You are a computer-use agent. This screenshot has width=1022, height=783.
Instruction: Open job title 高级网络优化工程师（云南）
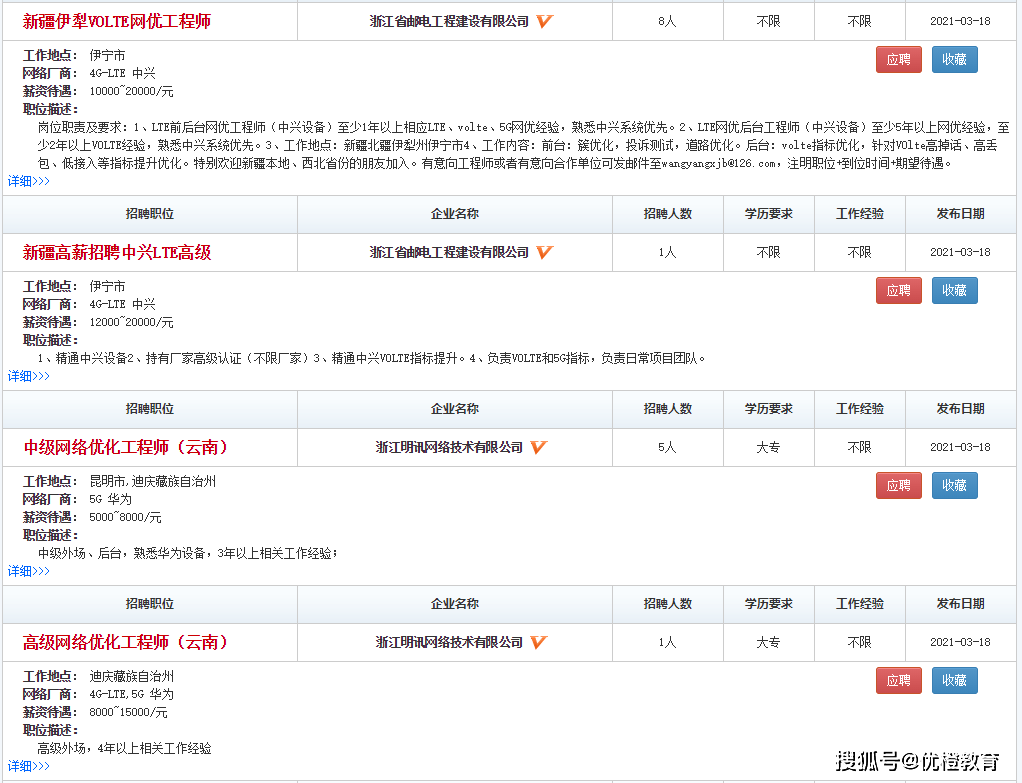click(x=126, y=642)
